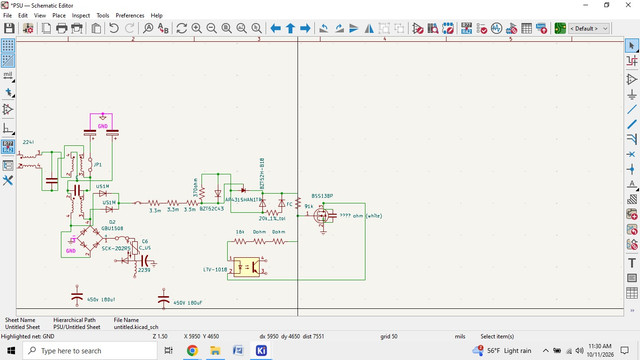Viewport: 640px width, 360px height.
Task: Toggle automatic net highlighting
Action: [8, 146]
